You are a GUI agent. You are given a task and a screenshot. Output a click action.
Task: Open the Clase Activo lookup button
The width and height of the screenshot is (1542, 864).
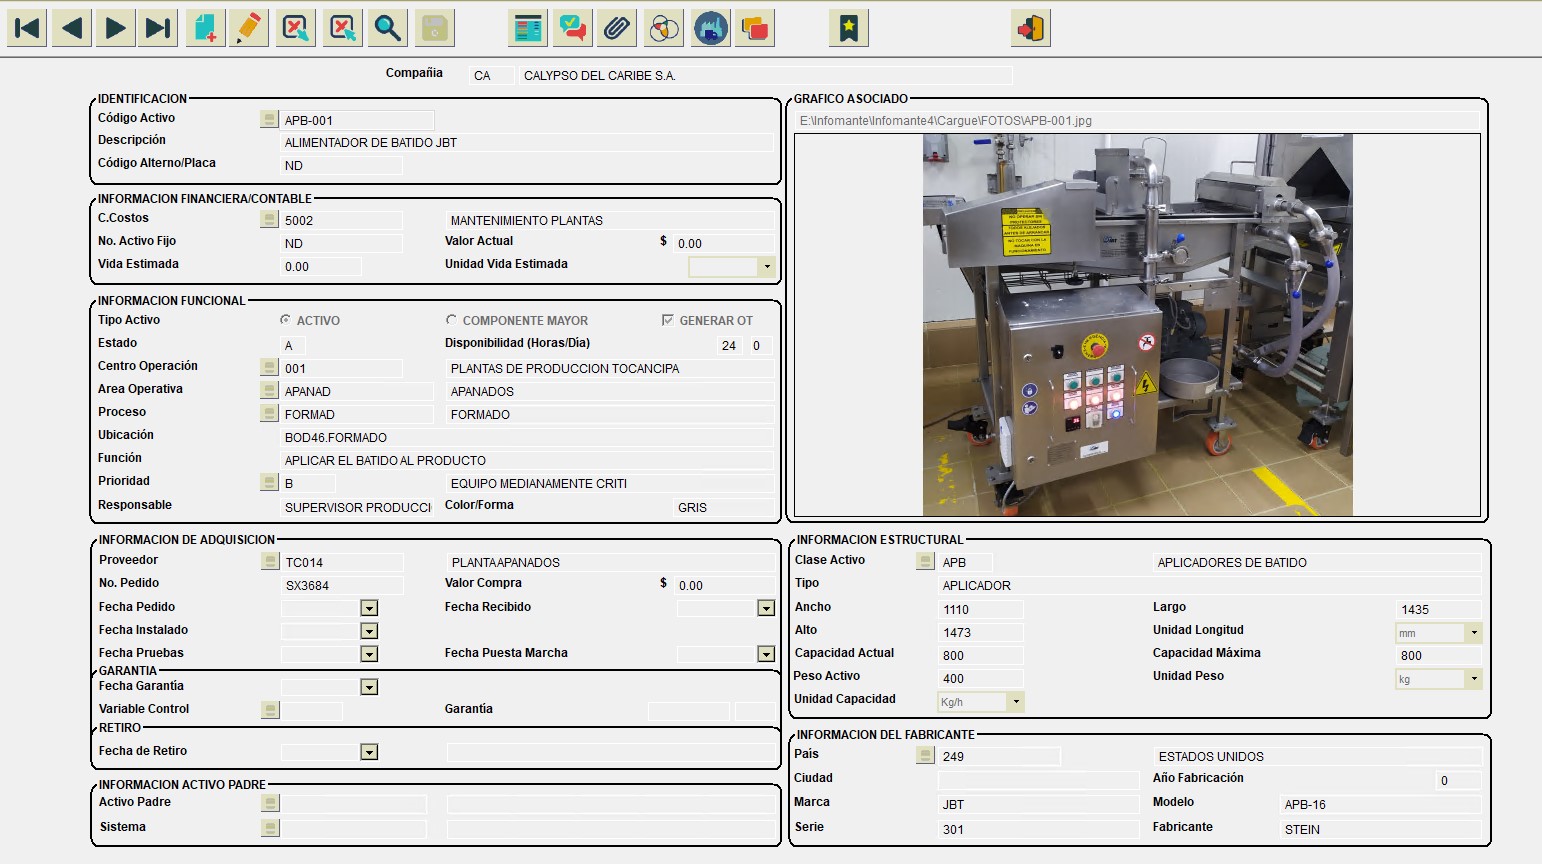click(923, 561)
